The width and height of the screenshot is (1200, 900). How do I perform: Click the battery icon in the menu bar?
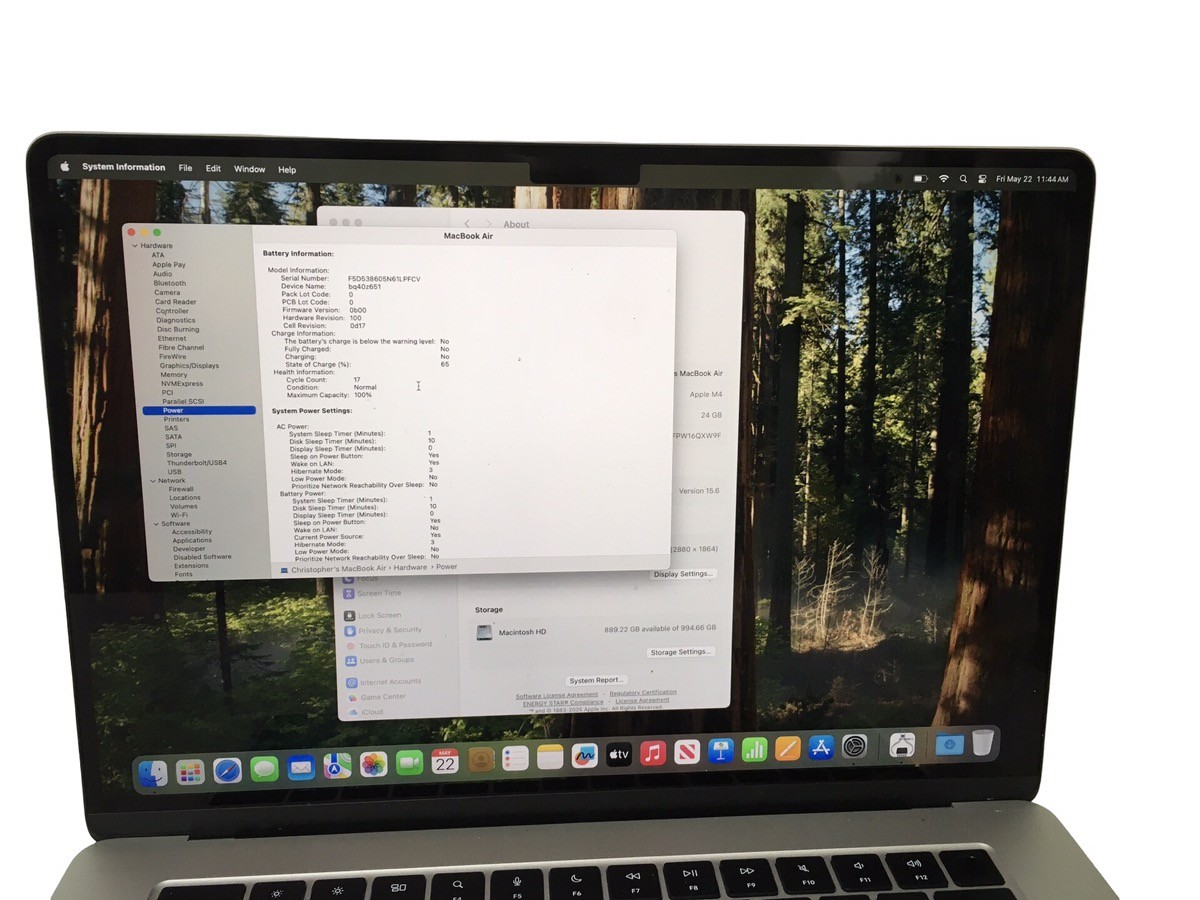coord(920,178)
